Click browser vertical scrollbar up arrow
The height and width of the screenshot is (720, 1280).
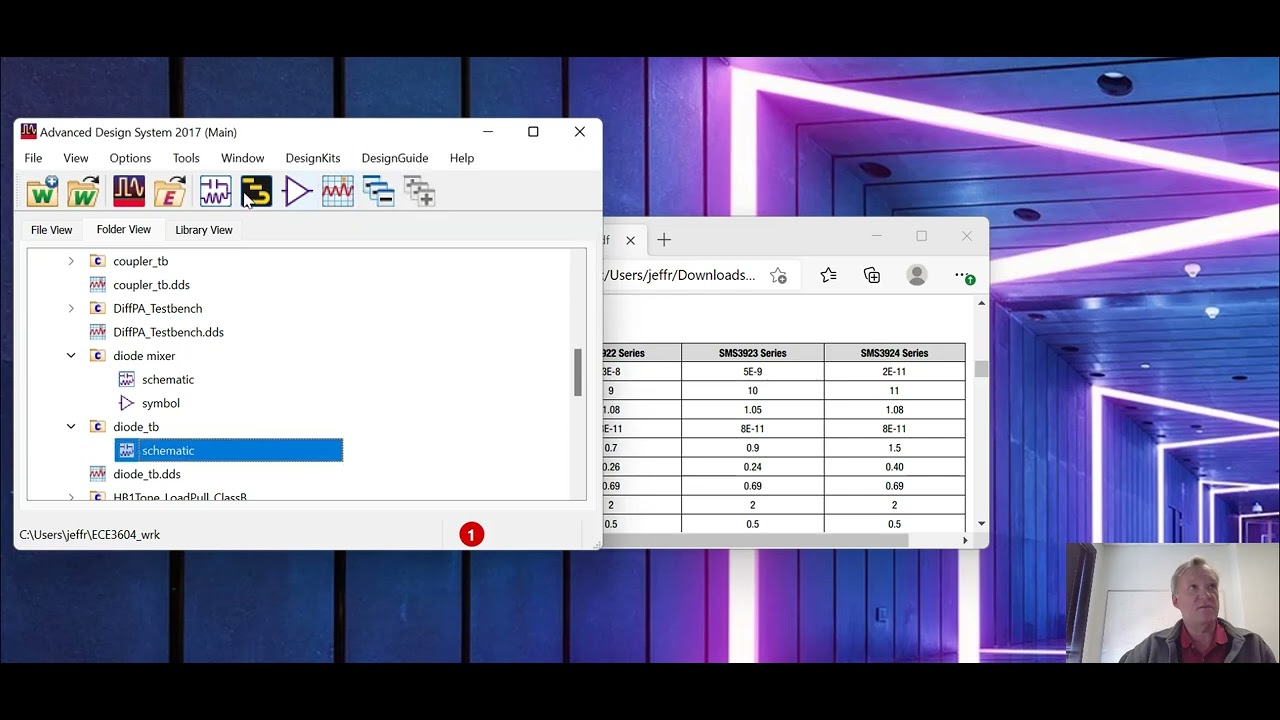981,303
